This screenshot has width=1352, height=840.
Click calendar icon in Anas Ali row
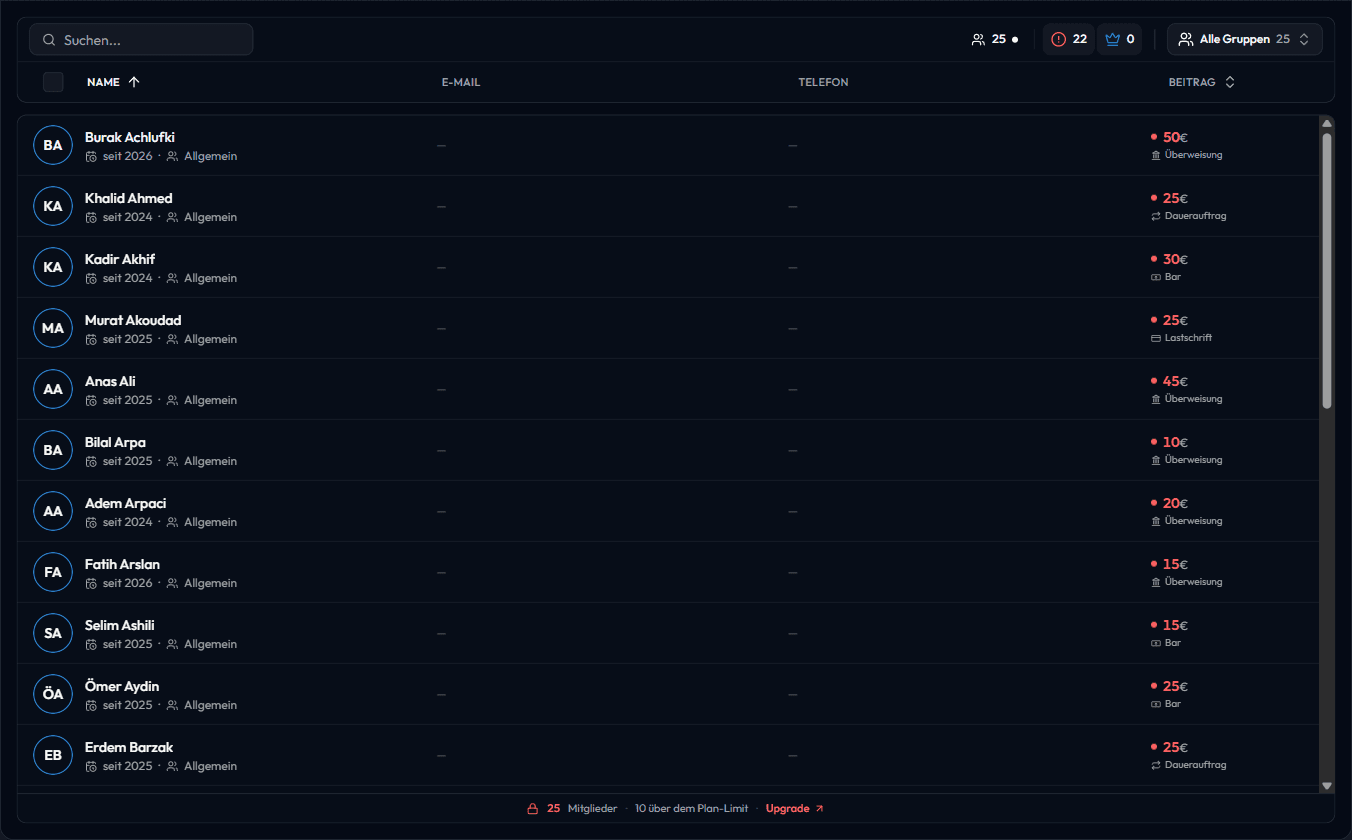point(91,400)
